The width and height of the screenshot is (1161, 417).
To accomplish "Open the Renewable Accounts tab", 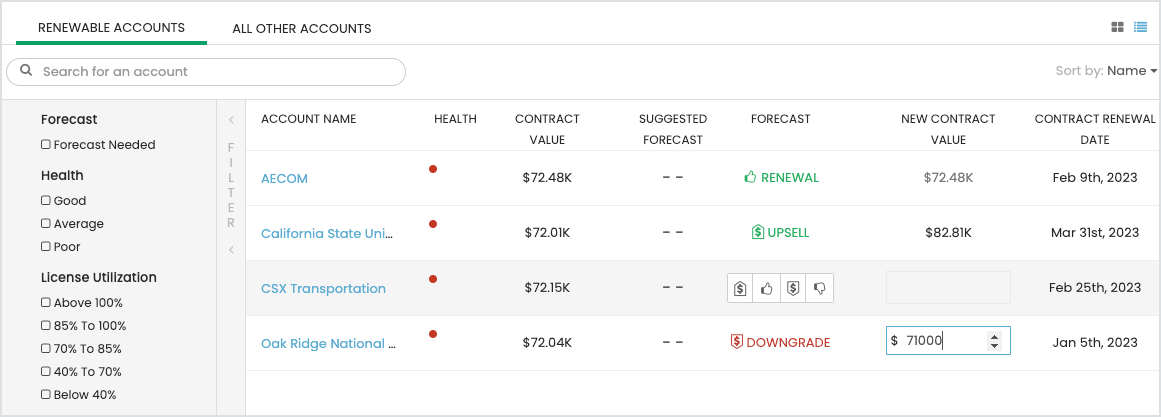I will [x=111, y=28].
